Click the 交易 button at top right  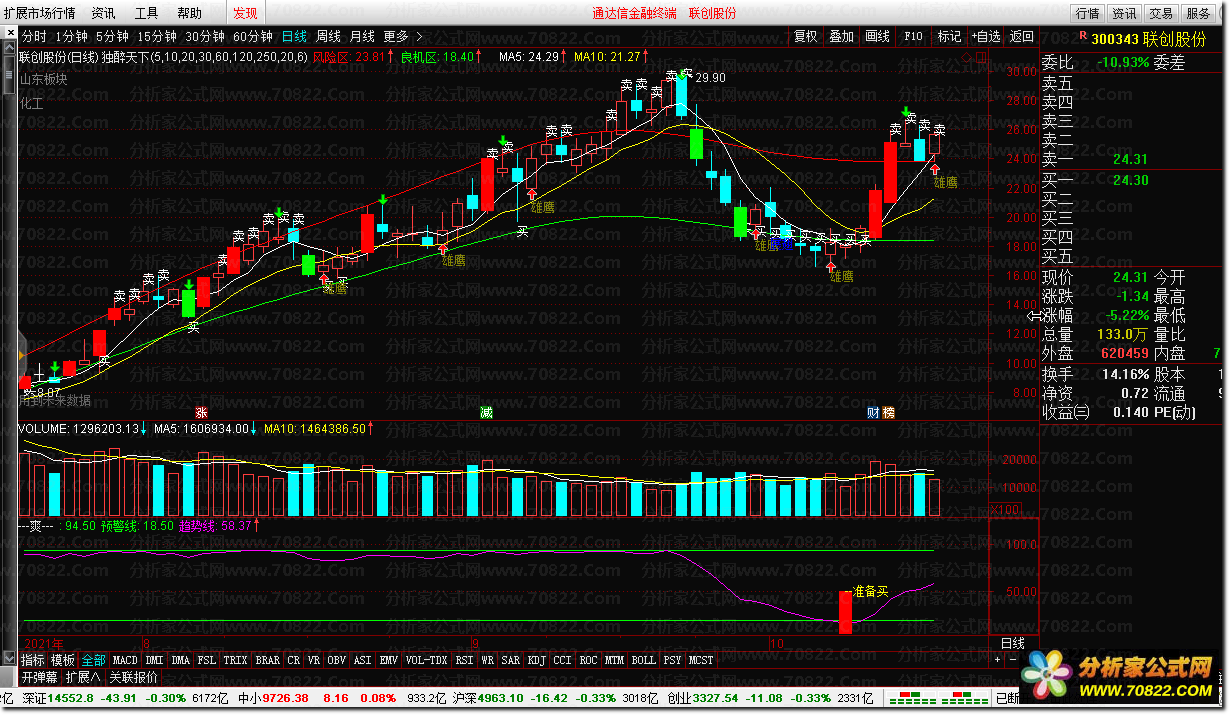click(x=1161, y=13)
